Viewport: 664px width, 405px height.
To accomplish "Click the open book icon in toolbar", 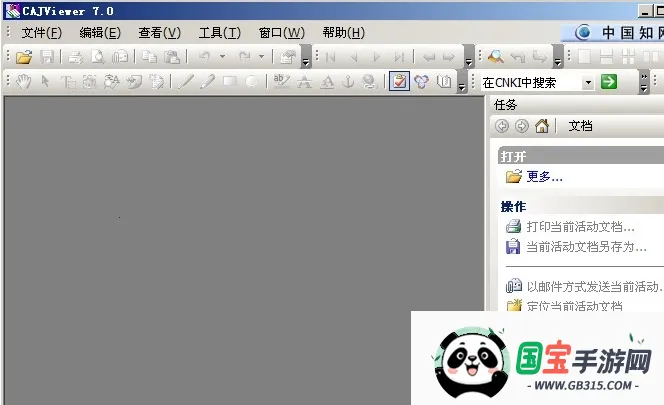I will [x=444, y=81].
